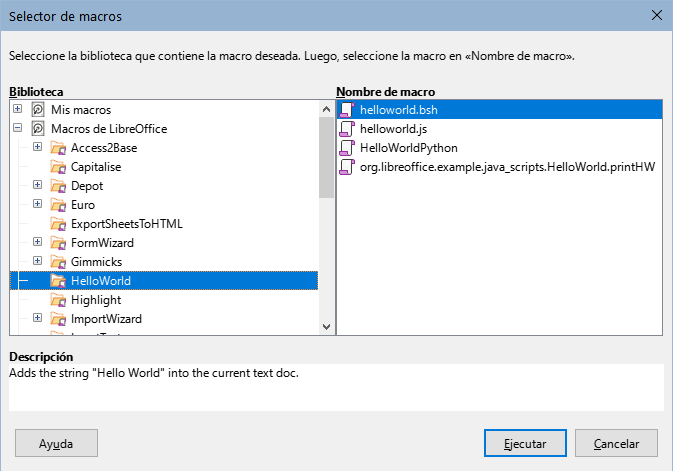673x471 pixels.
Task: Select the Depot library label
Action: (x=87, y=186)
